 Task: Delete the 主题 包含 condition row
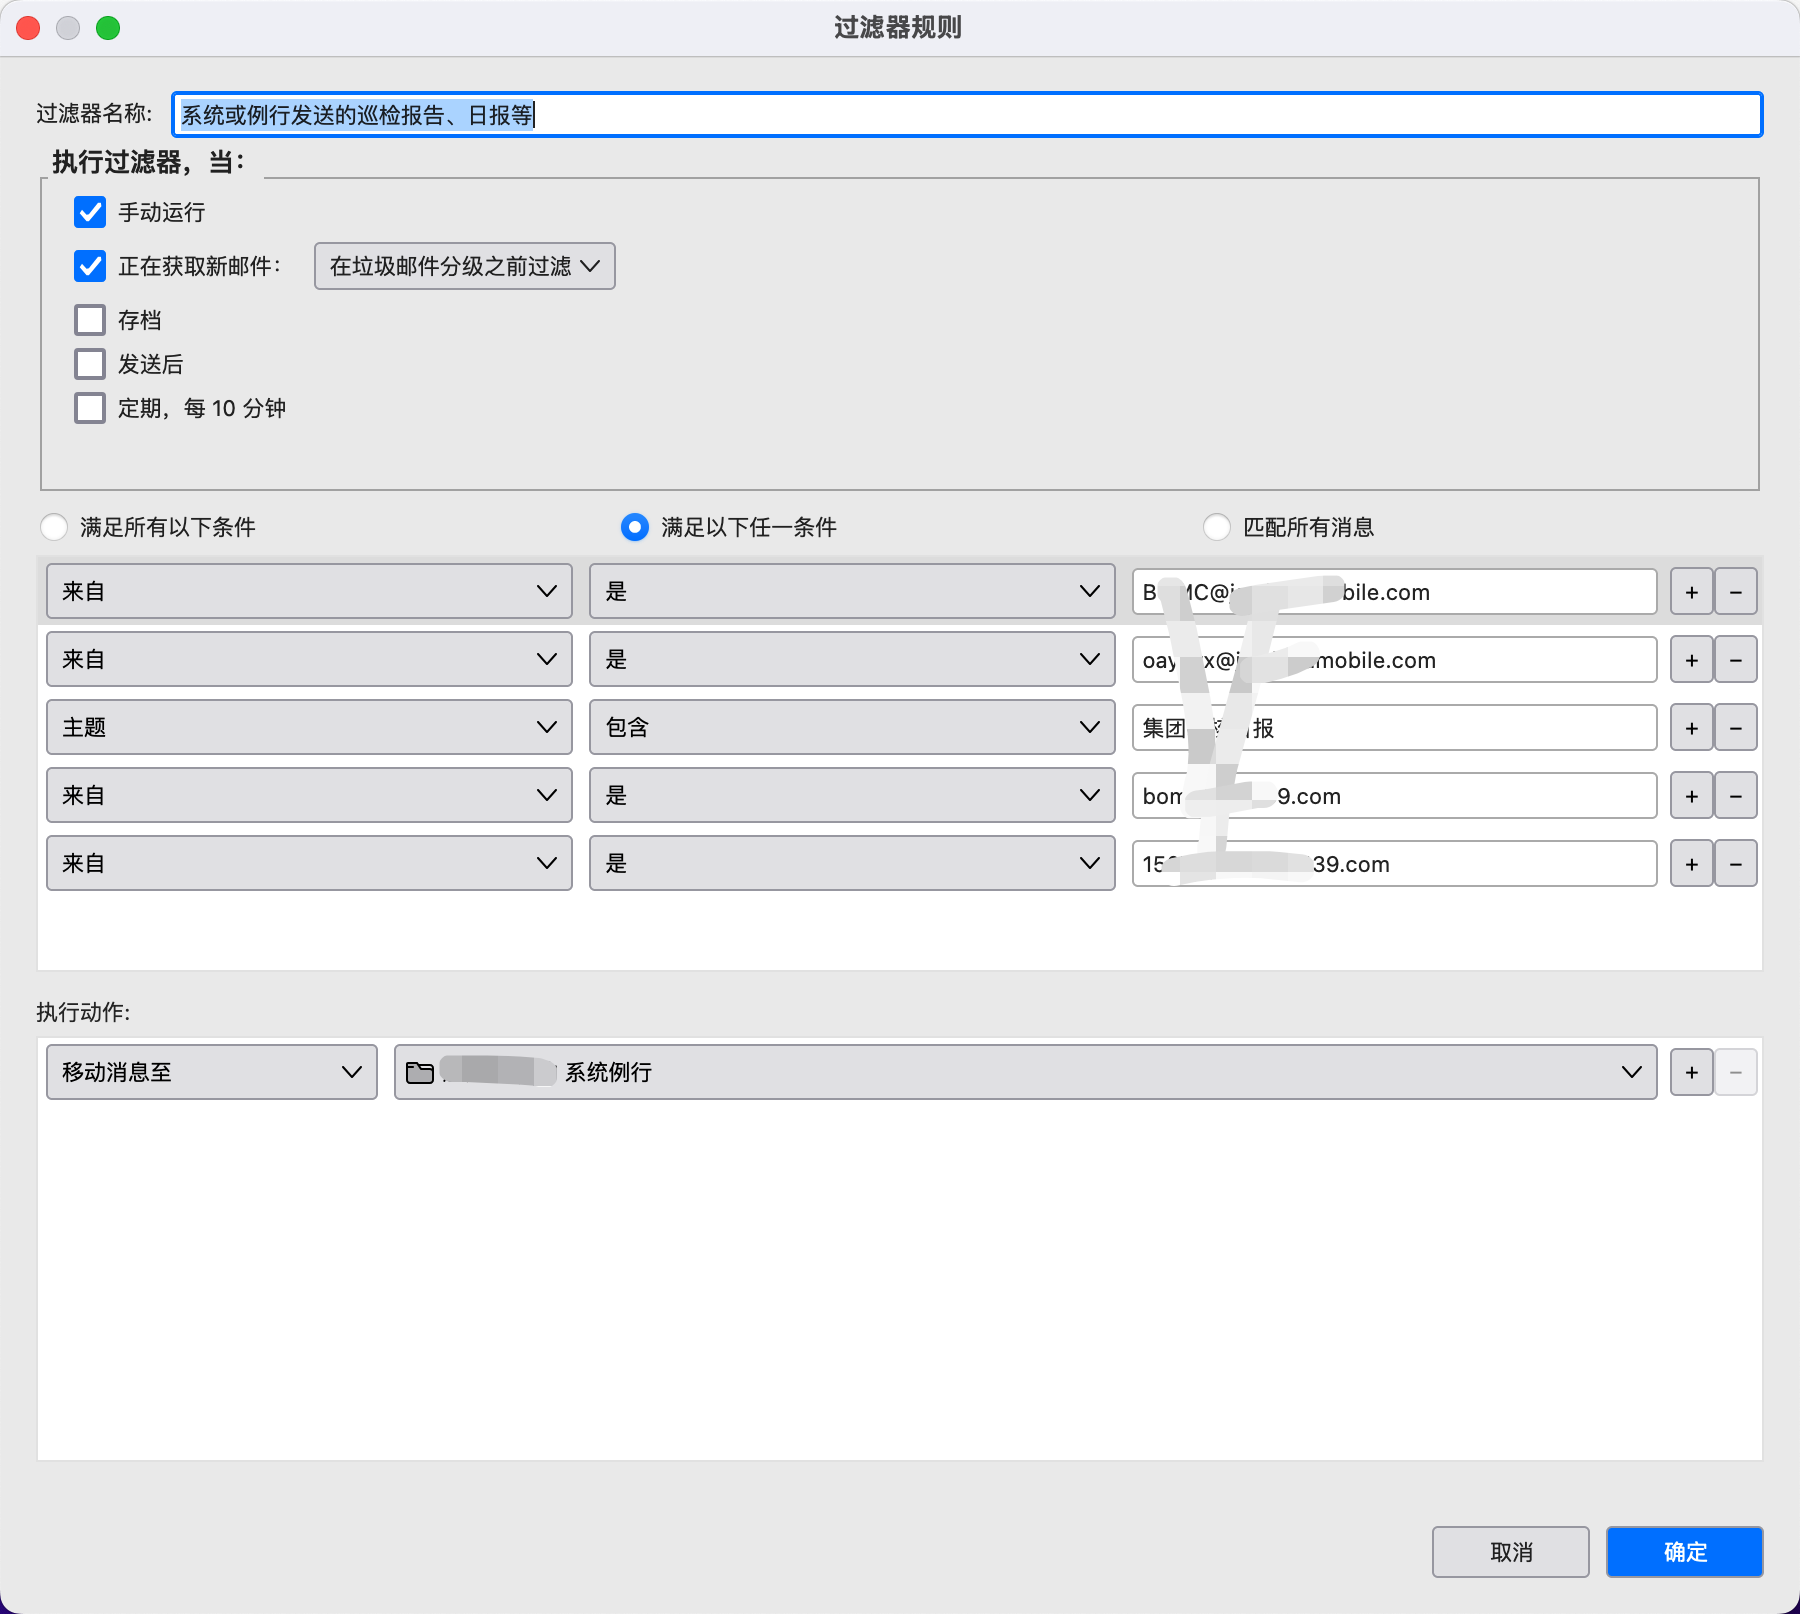(x=1736, y=728)
